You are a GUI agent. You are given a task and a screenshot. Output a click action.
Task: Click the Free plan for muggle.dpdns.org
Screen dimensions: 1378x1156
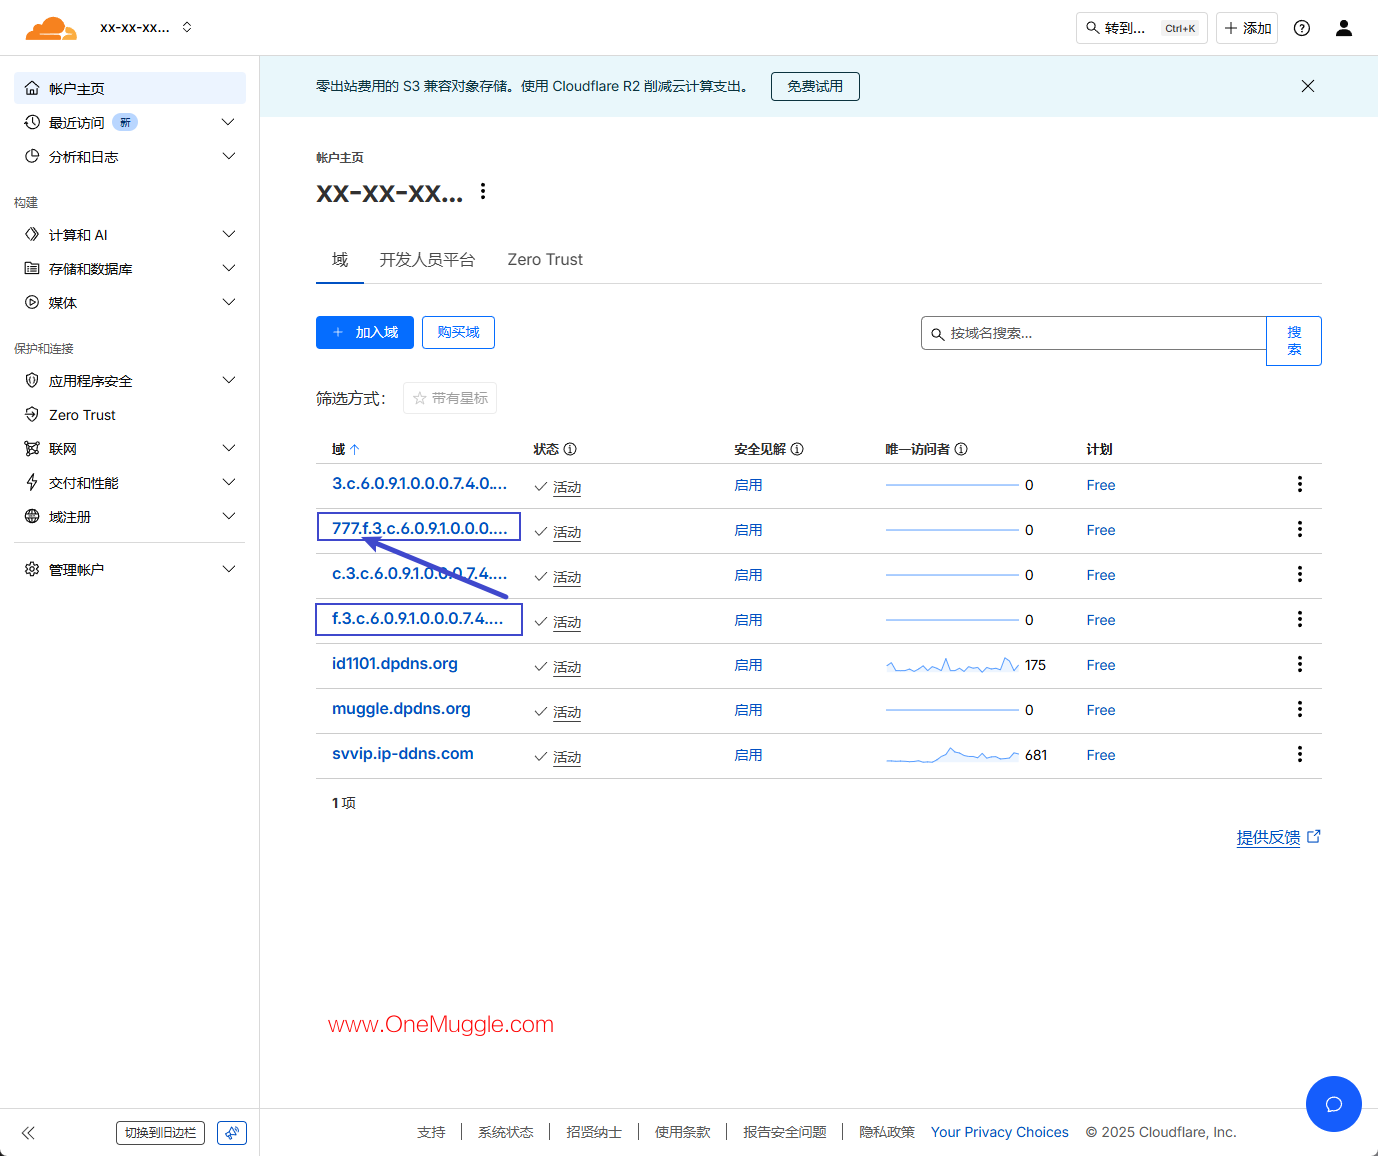pyautogui.click(x=1101, y=710)
